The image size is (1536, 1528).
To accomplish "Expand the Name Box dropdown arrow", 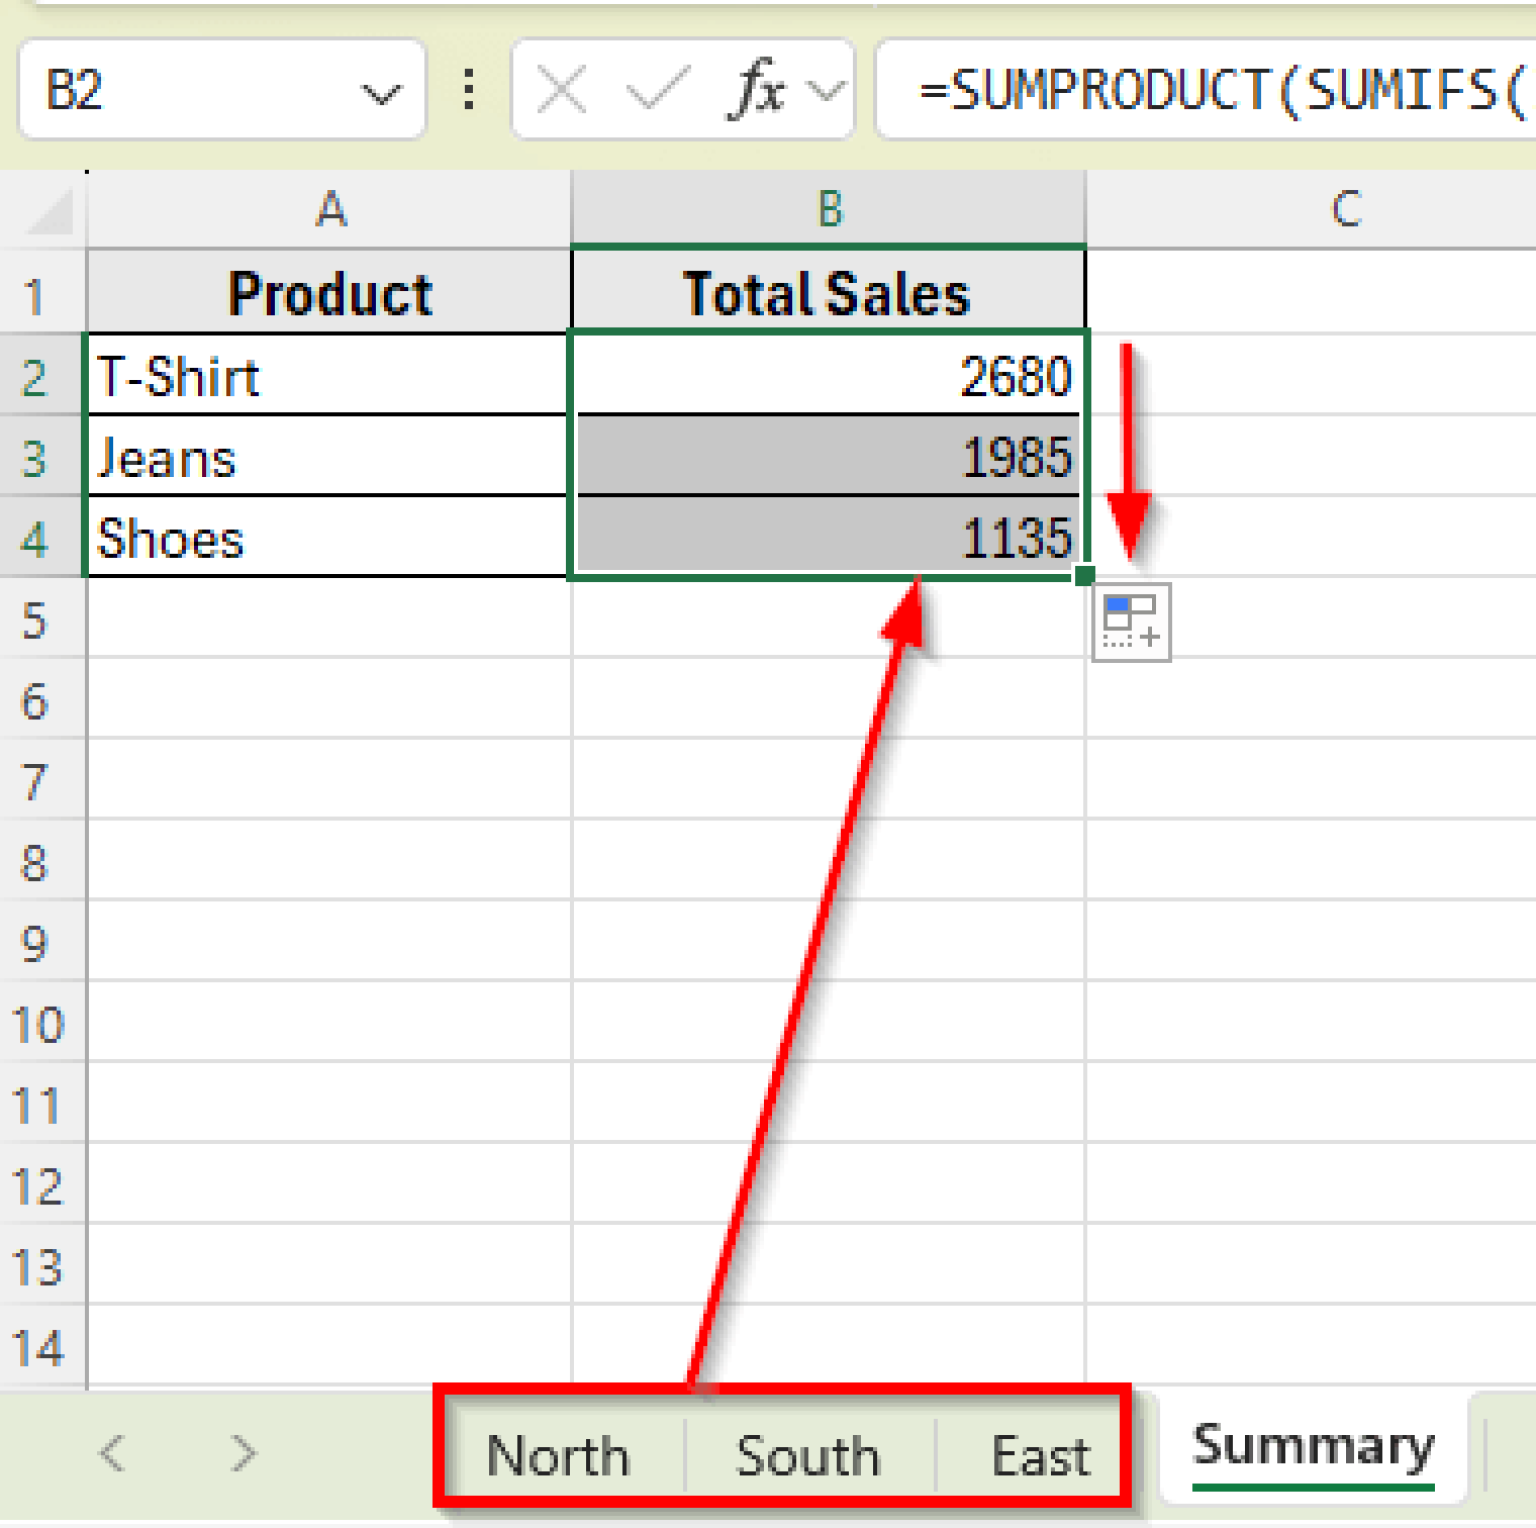I will click(380, 94).
